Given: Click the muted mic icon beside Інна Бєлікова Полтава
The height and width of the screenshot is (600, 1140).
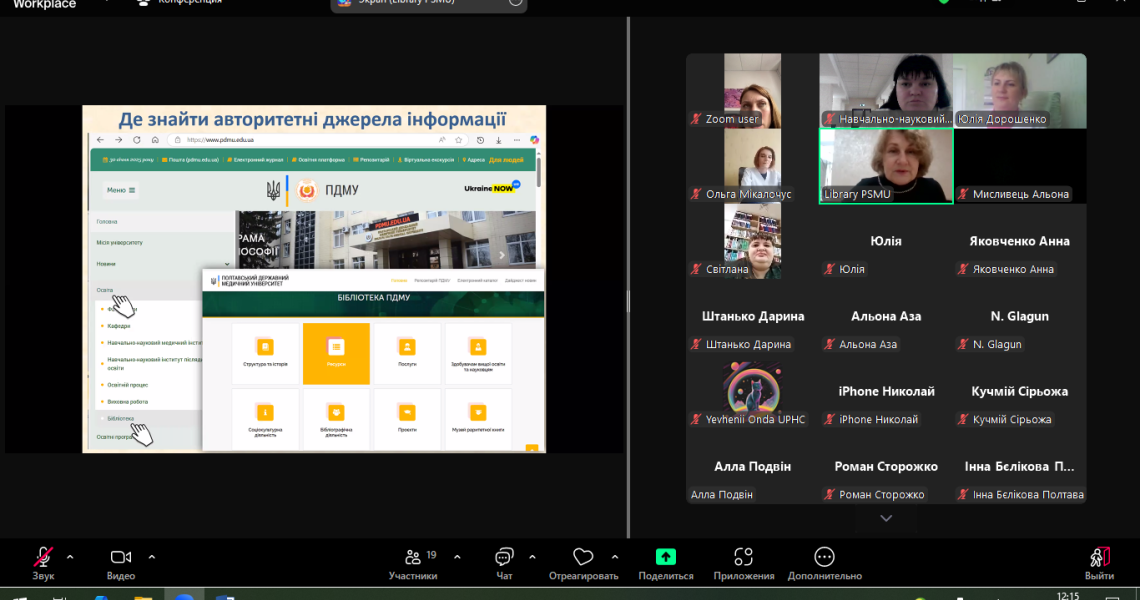Looking at the screenshot, I should click(x=963, y=495).
